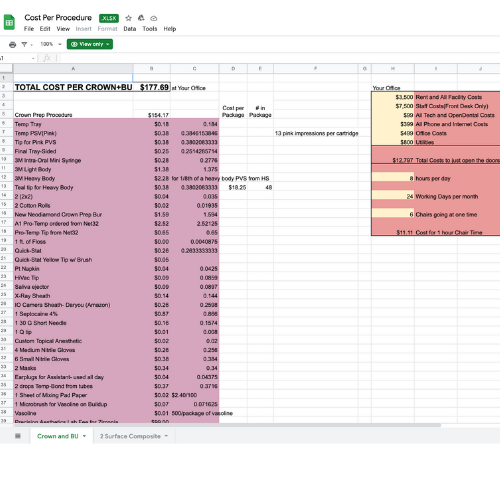Click the Google Sheets home icon
This screenshot has width=500, height=500.
[x=9, y=22]
